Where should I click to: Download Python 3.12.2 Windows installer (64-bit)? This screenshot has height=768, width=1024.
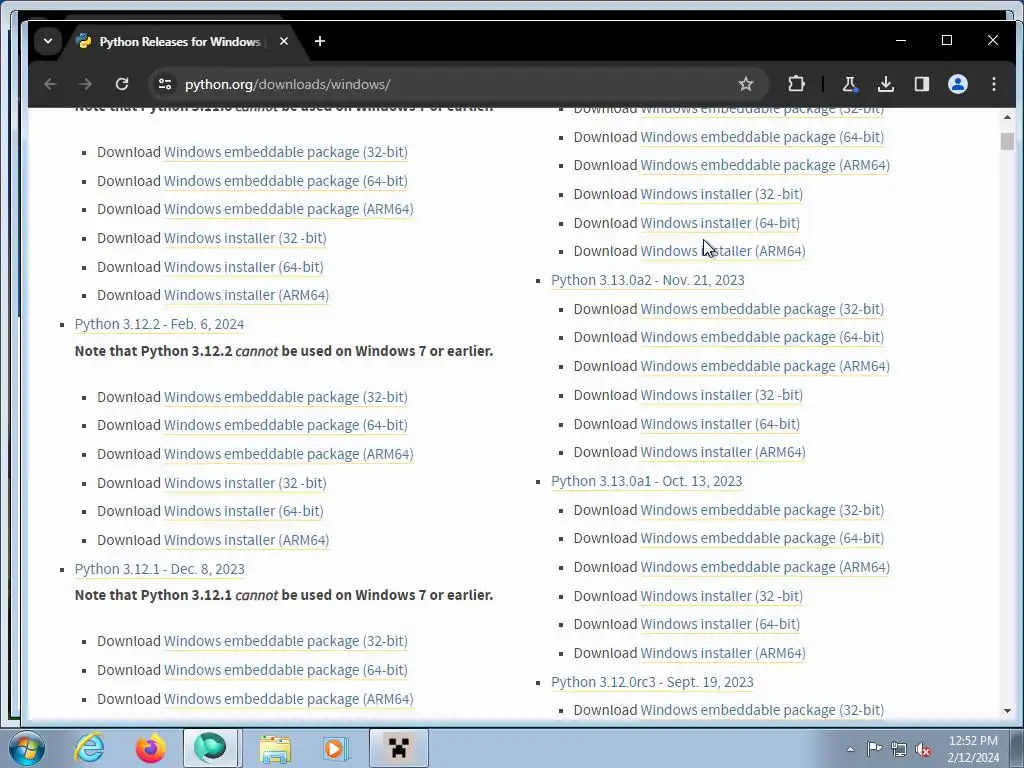[x=244, y=511]
